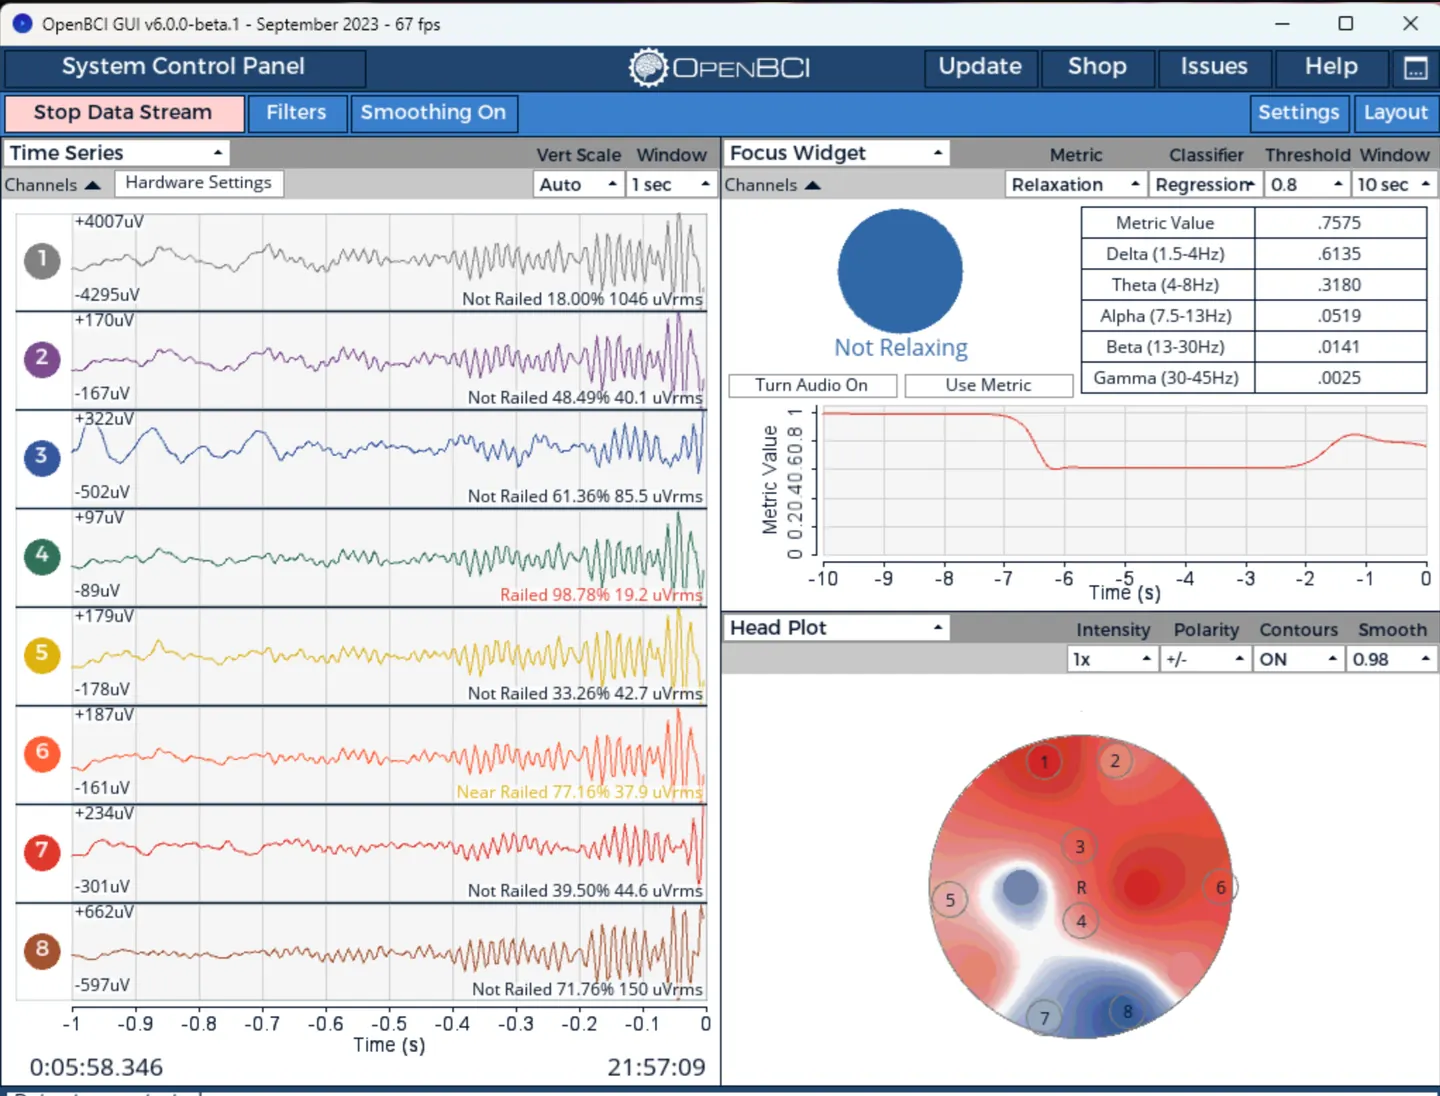Click the Update menu button
This screenshot has height=1096, width=1440.
pos(980,67)
